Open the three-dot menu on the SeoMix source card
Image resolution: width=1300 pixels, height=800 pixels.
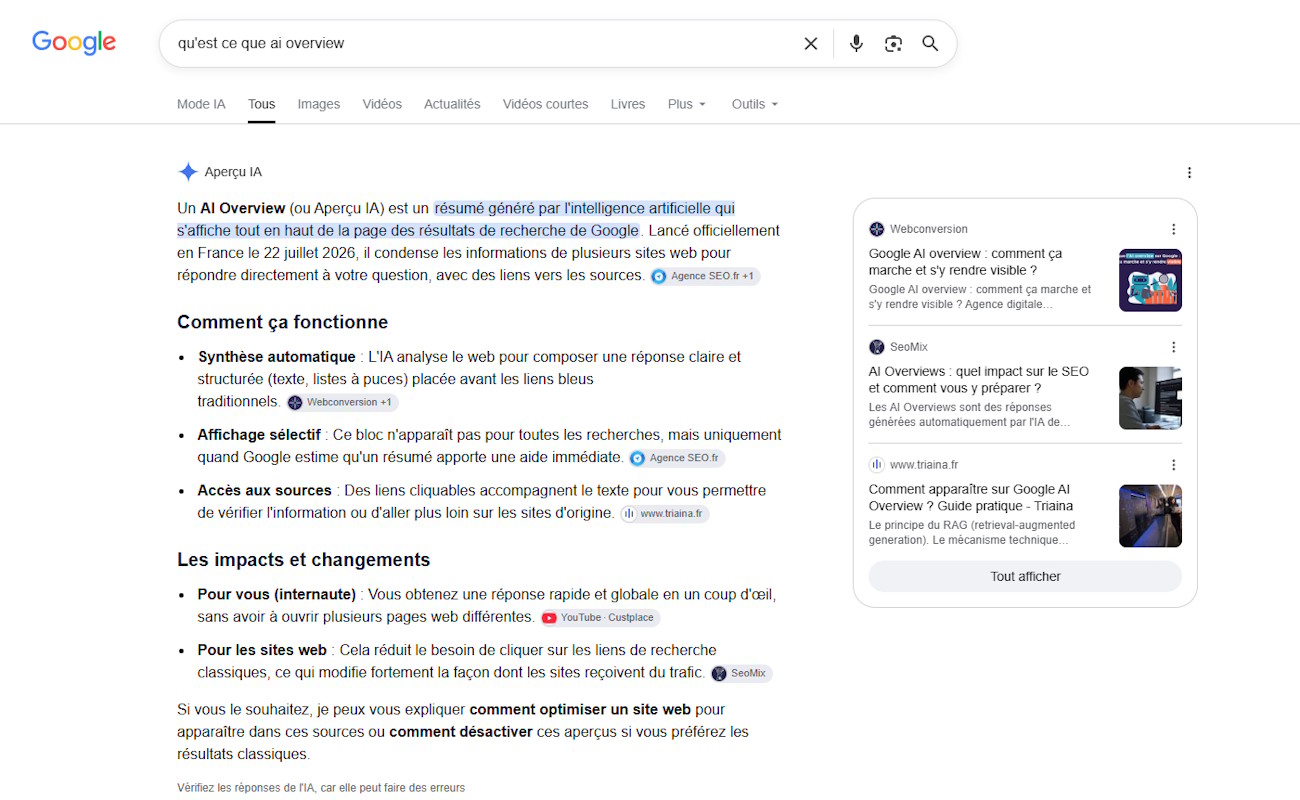1174,347
